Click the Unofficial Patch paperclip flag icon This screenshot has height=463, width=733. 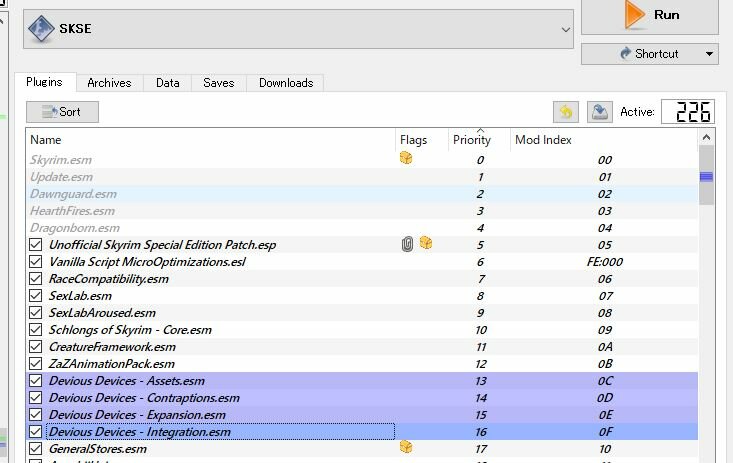407,244
